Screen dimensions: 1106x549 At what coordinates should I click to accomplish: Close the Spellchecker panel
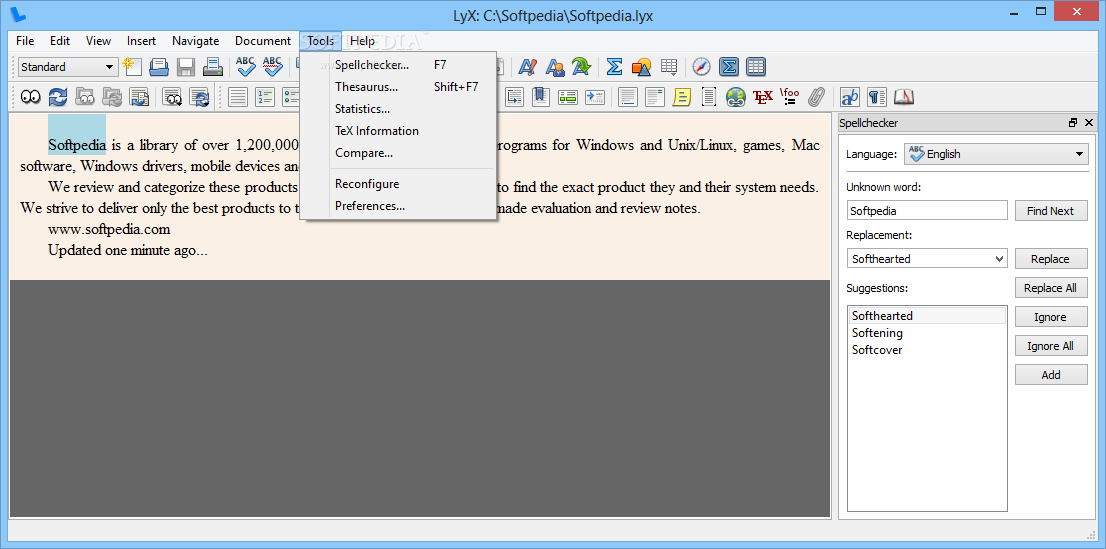point(1089,123)
